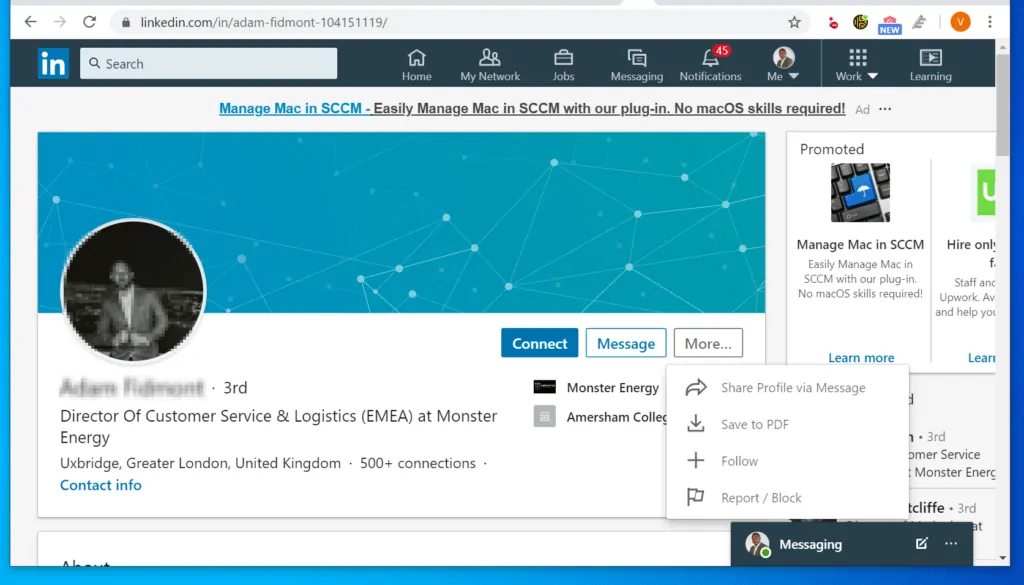Open the Contact info link

[101, 485]
